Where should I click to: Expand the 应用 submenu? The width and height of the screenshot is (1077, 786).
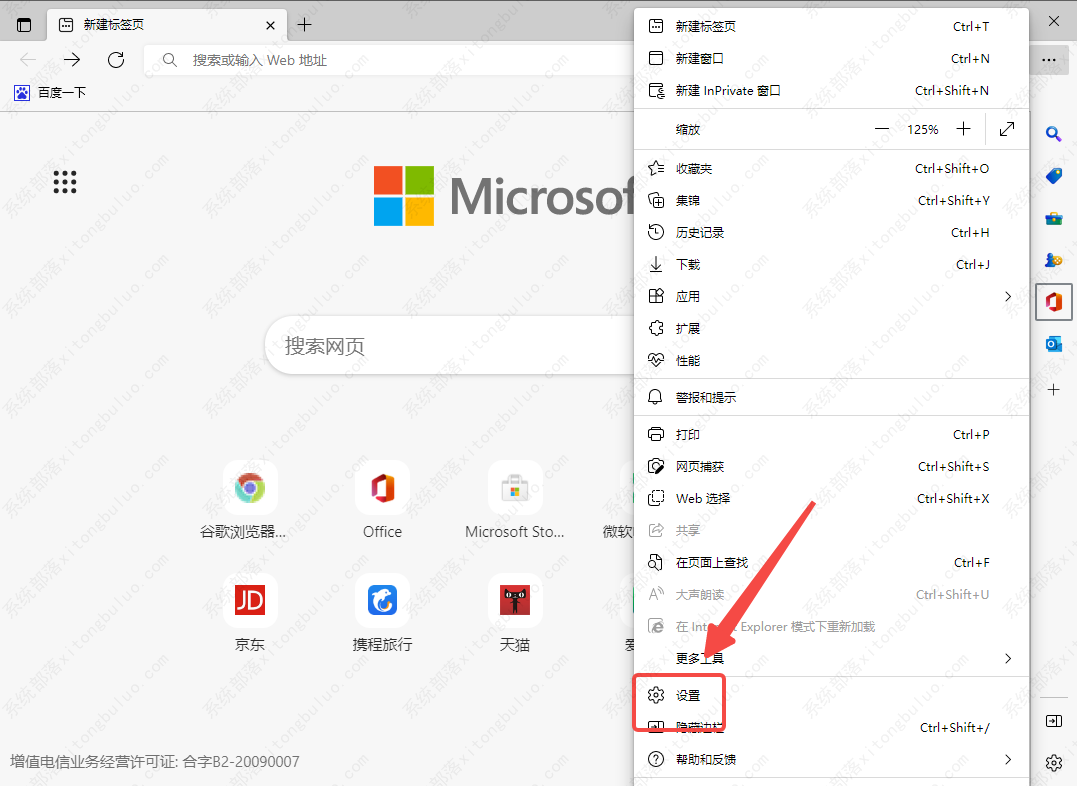pos(1007,296)
